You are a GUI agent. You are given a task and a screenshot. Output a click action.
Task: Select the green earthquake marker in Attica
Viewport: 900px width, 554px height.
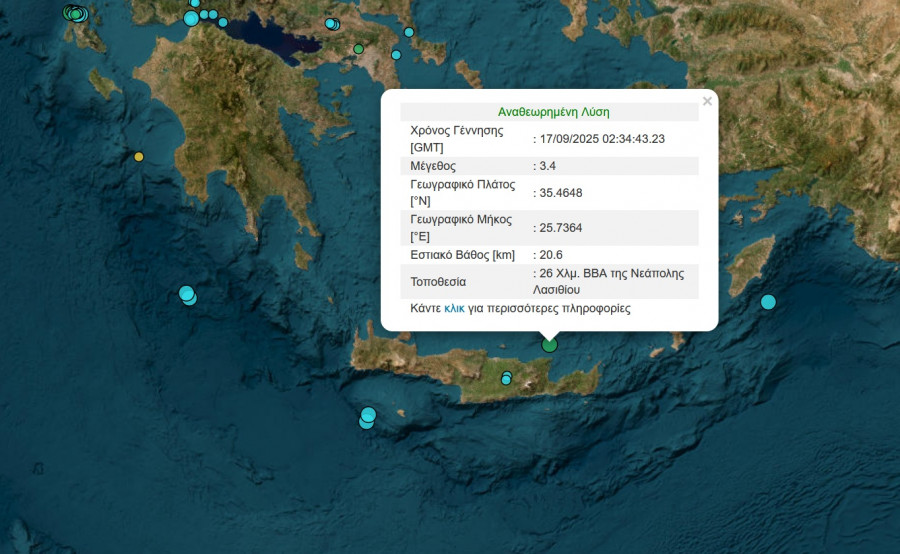tap(358, 48)
